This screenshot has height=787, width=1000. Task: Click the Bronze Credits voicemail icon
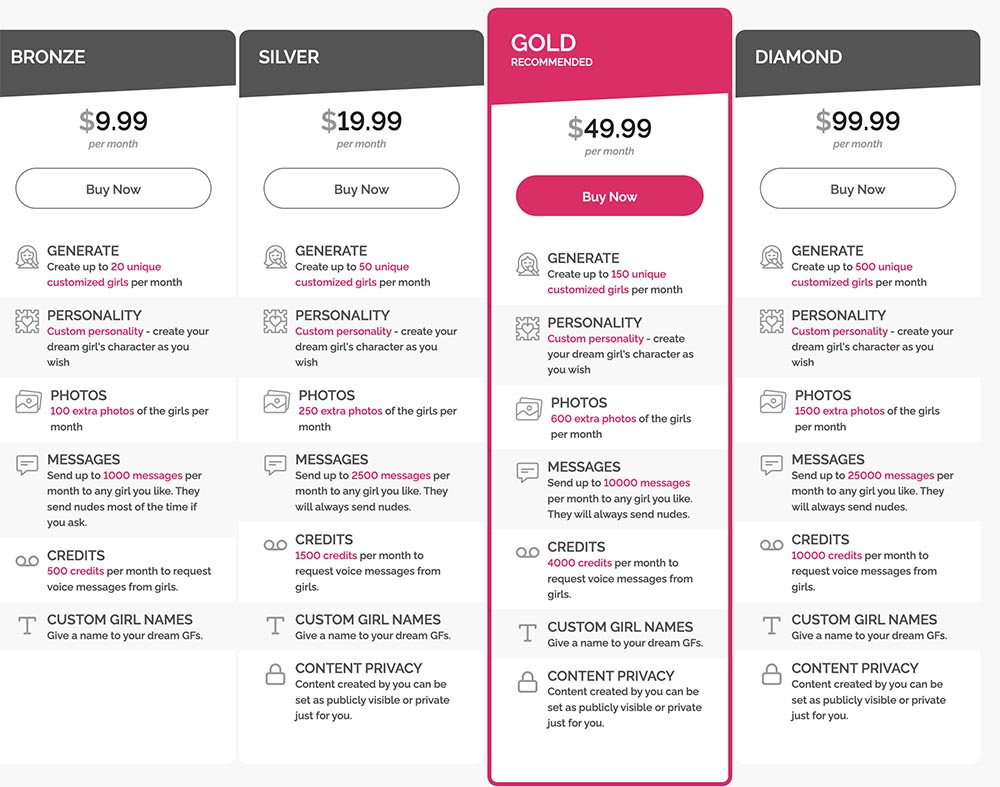(x=27, y=561)
